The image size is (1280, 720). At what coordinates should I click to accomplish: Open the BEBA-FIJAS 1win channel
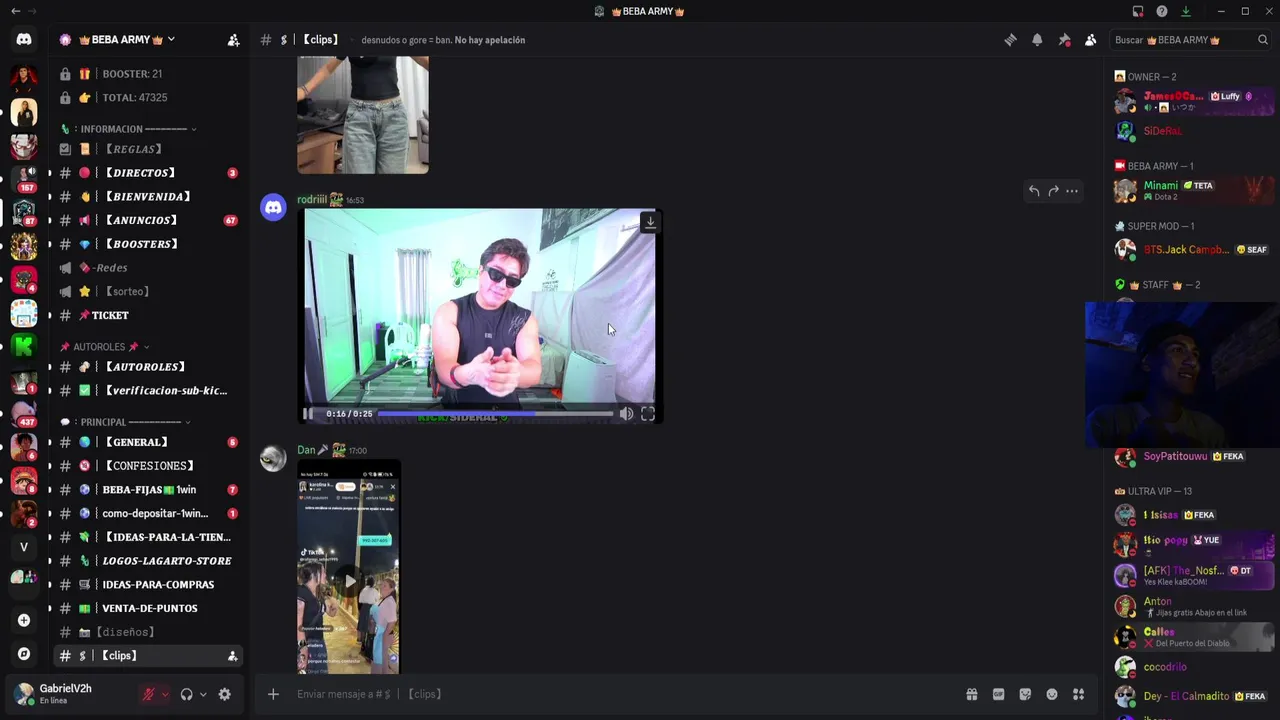click(x=147, y=490)
